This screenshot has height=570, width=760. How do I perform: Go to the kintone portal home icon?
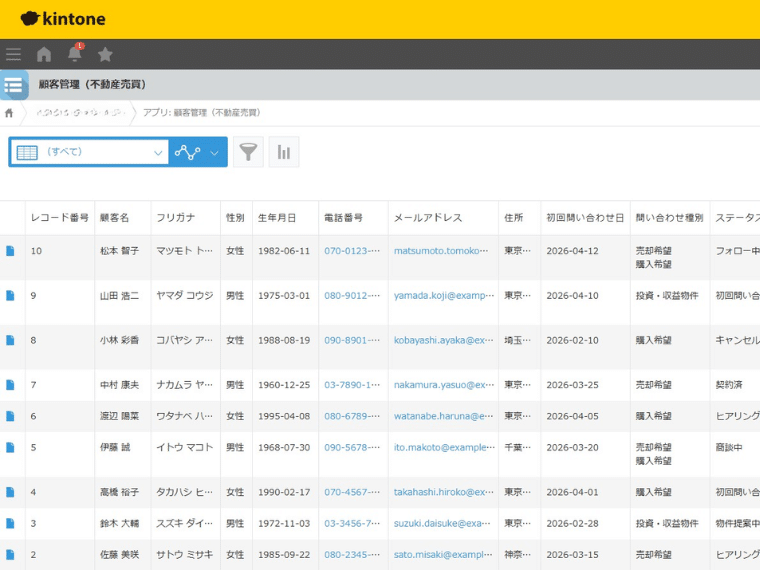point(44,54)
